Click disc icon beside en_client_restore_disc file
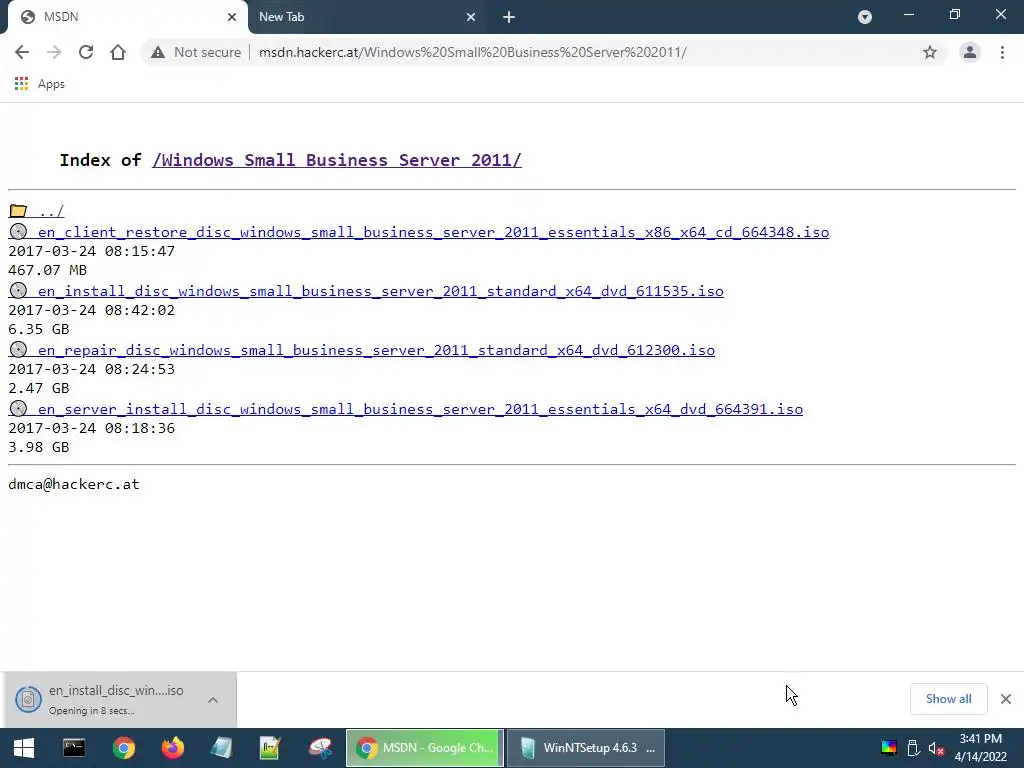Image resolution: width=1024 pixels, height=768 pixels. 18,232
